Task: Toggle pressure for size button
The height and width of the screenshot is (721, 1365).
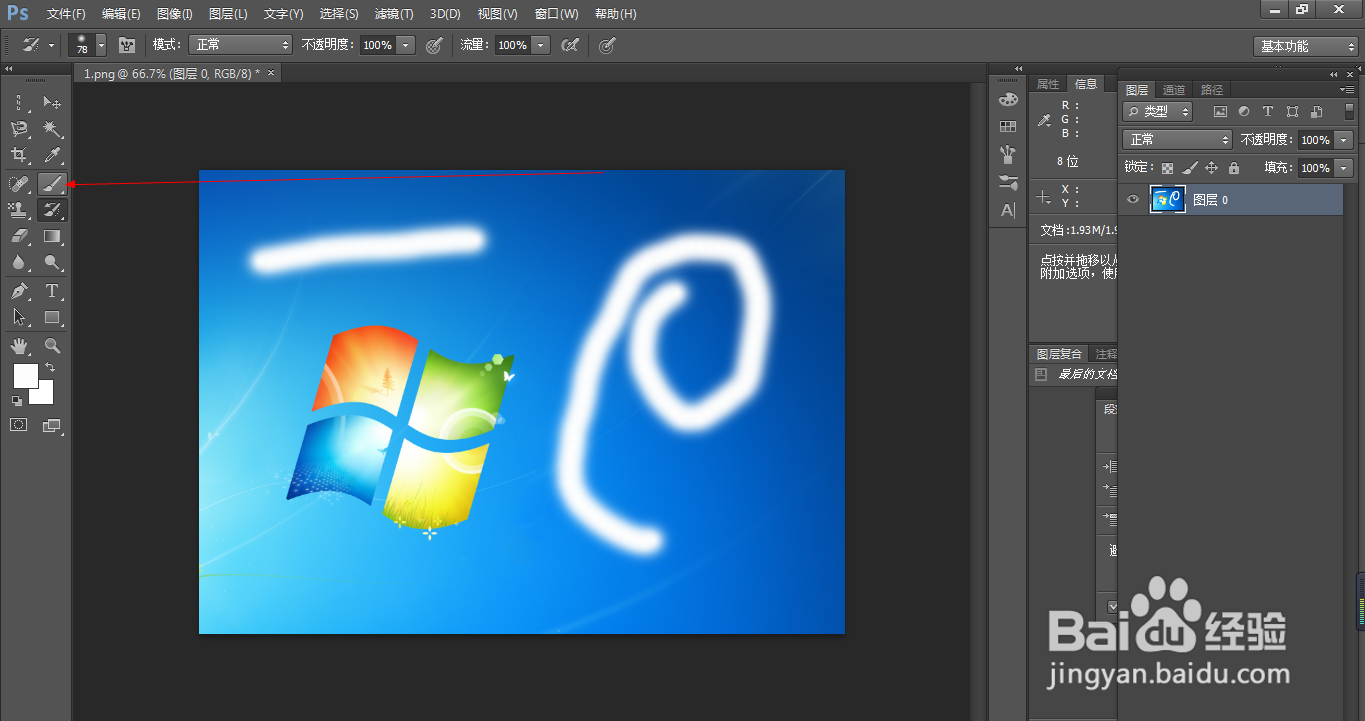Action: [x=607, y=45]
